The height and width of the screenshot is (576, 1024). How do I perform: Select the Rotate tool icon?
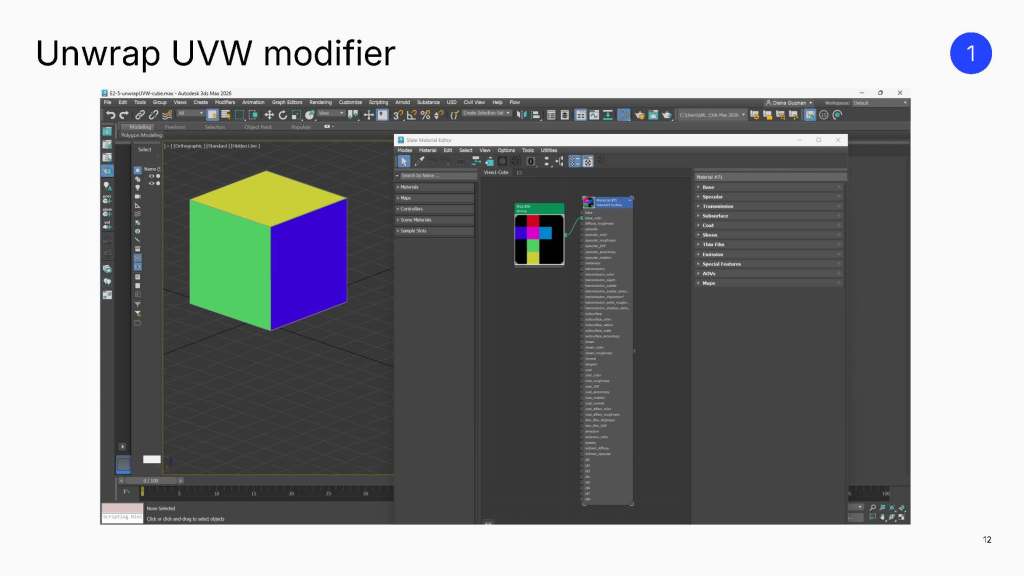(x=283, y=115)
